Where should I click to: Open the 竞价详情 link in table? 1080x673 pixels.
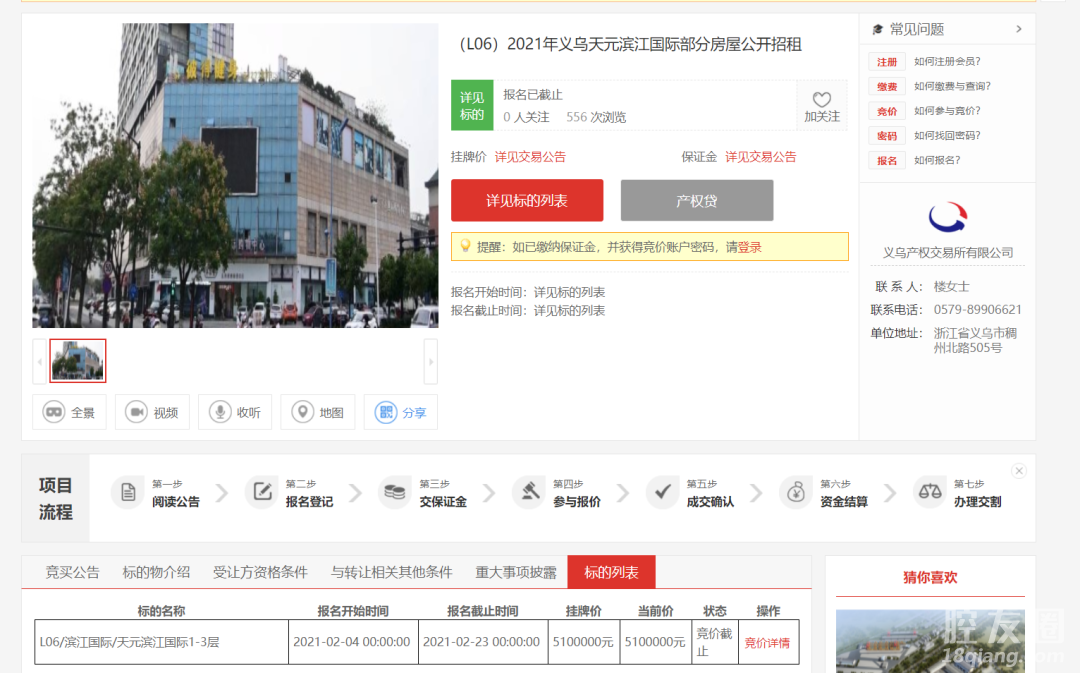[767, 643]
